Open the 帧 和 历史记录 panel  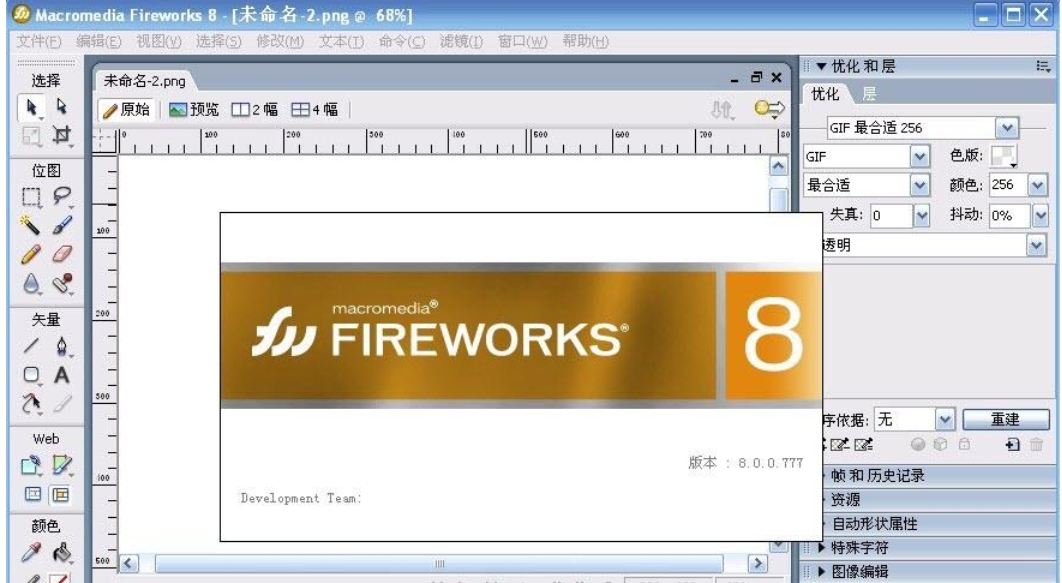point(878,475)
